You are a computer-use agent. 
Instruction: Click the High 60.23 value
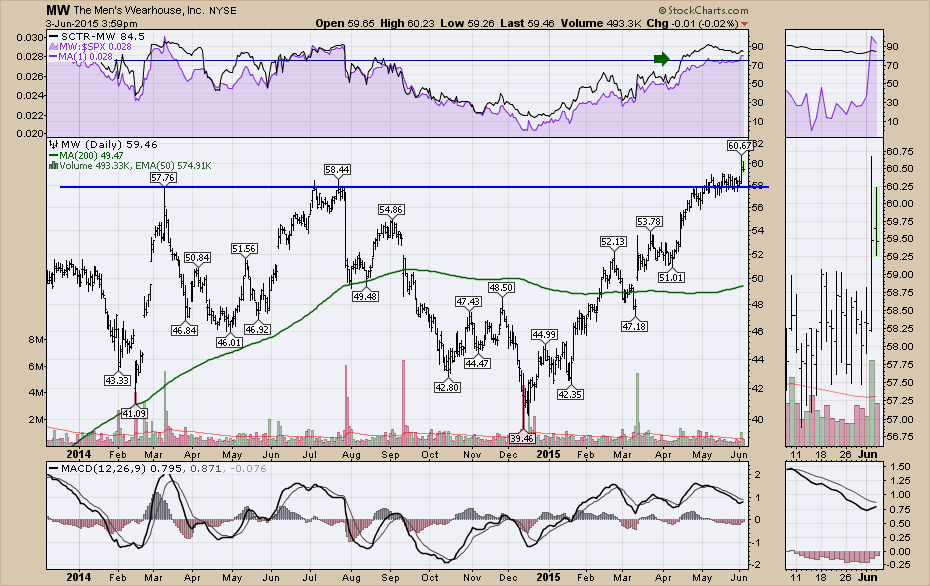tap(407, 24)
